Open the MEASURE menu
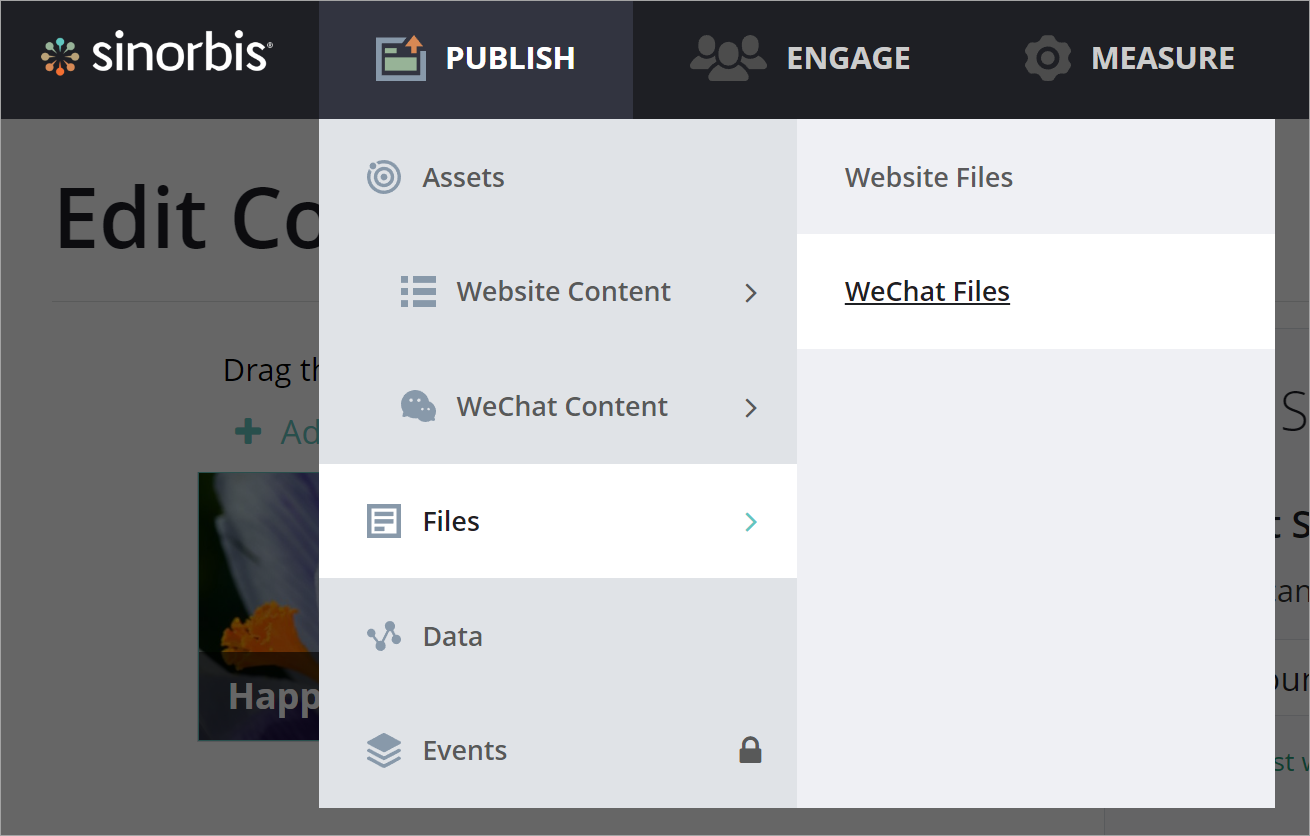Image resolution: width=1310 pixels, height=836 pixels. [x=1162, y=58]
